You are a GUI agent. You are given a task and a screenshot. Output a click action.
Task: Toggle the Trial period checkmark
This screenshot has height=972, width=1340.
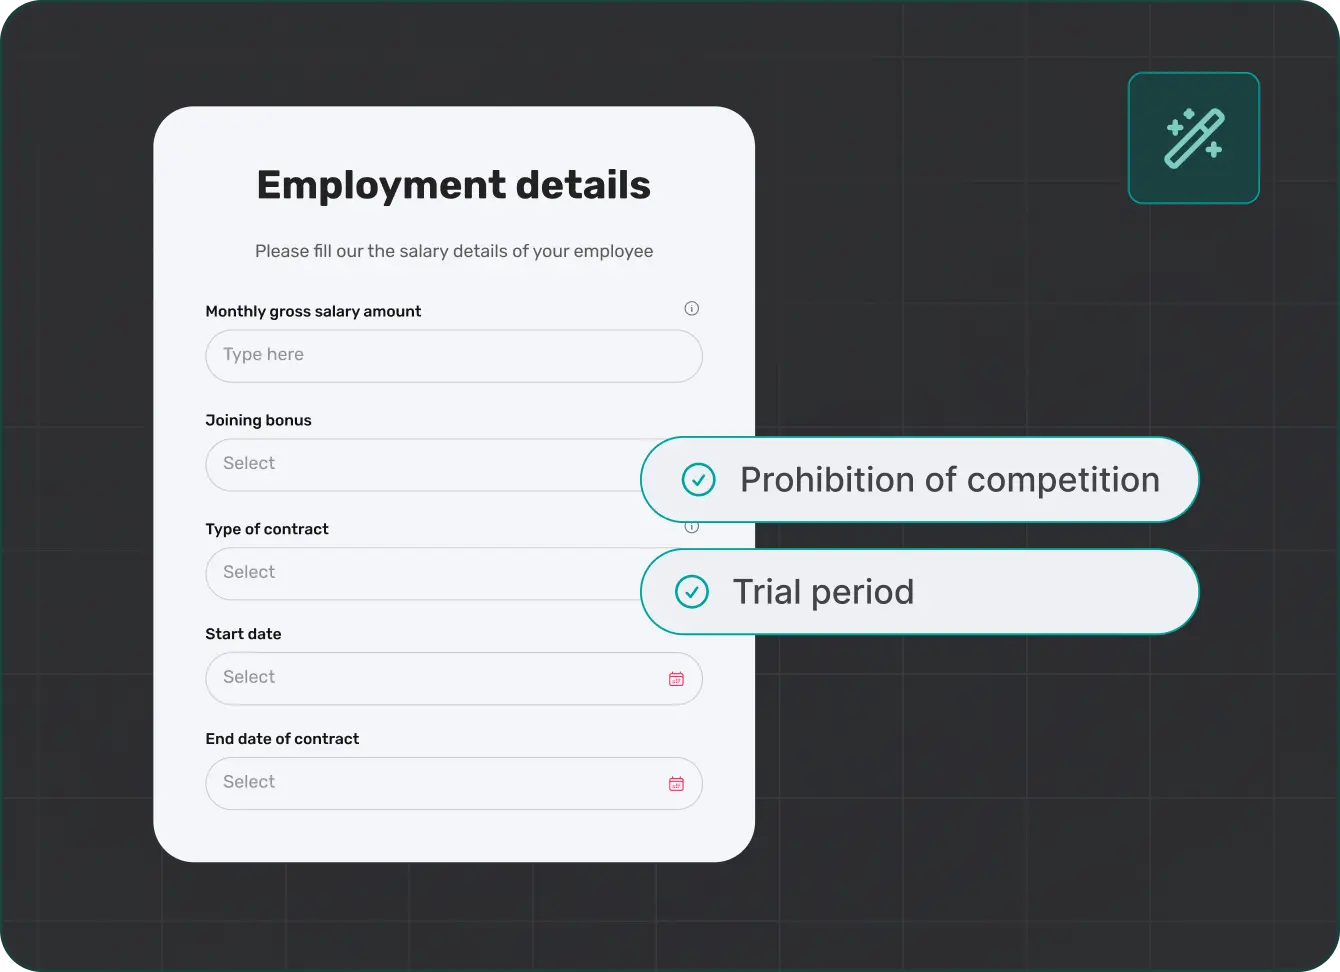pos(691,592)
